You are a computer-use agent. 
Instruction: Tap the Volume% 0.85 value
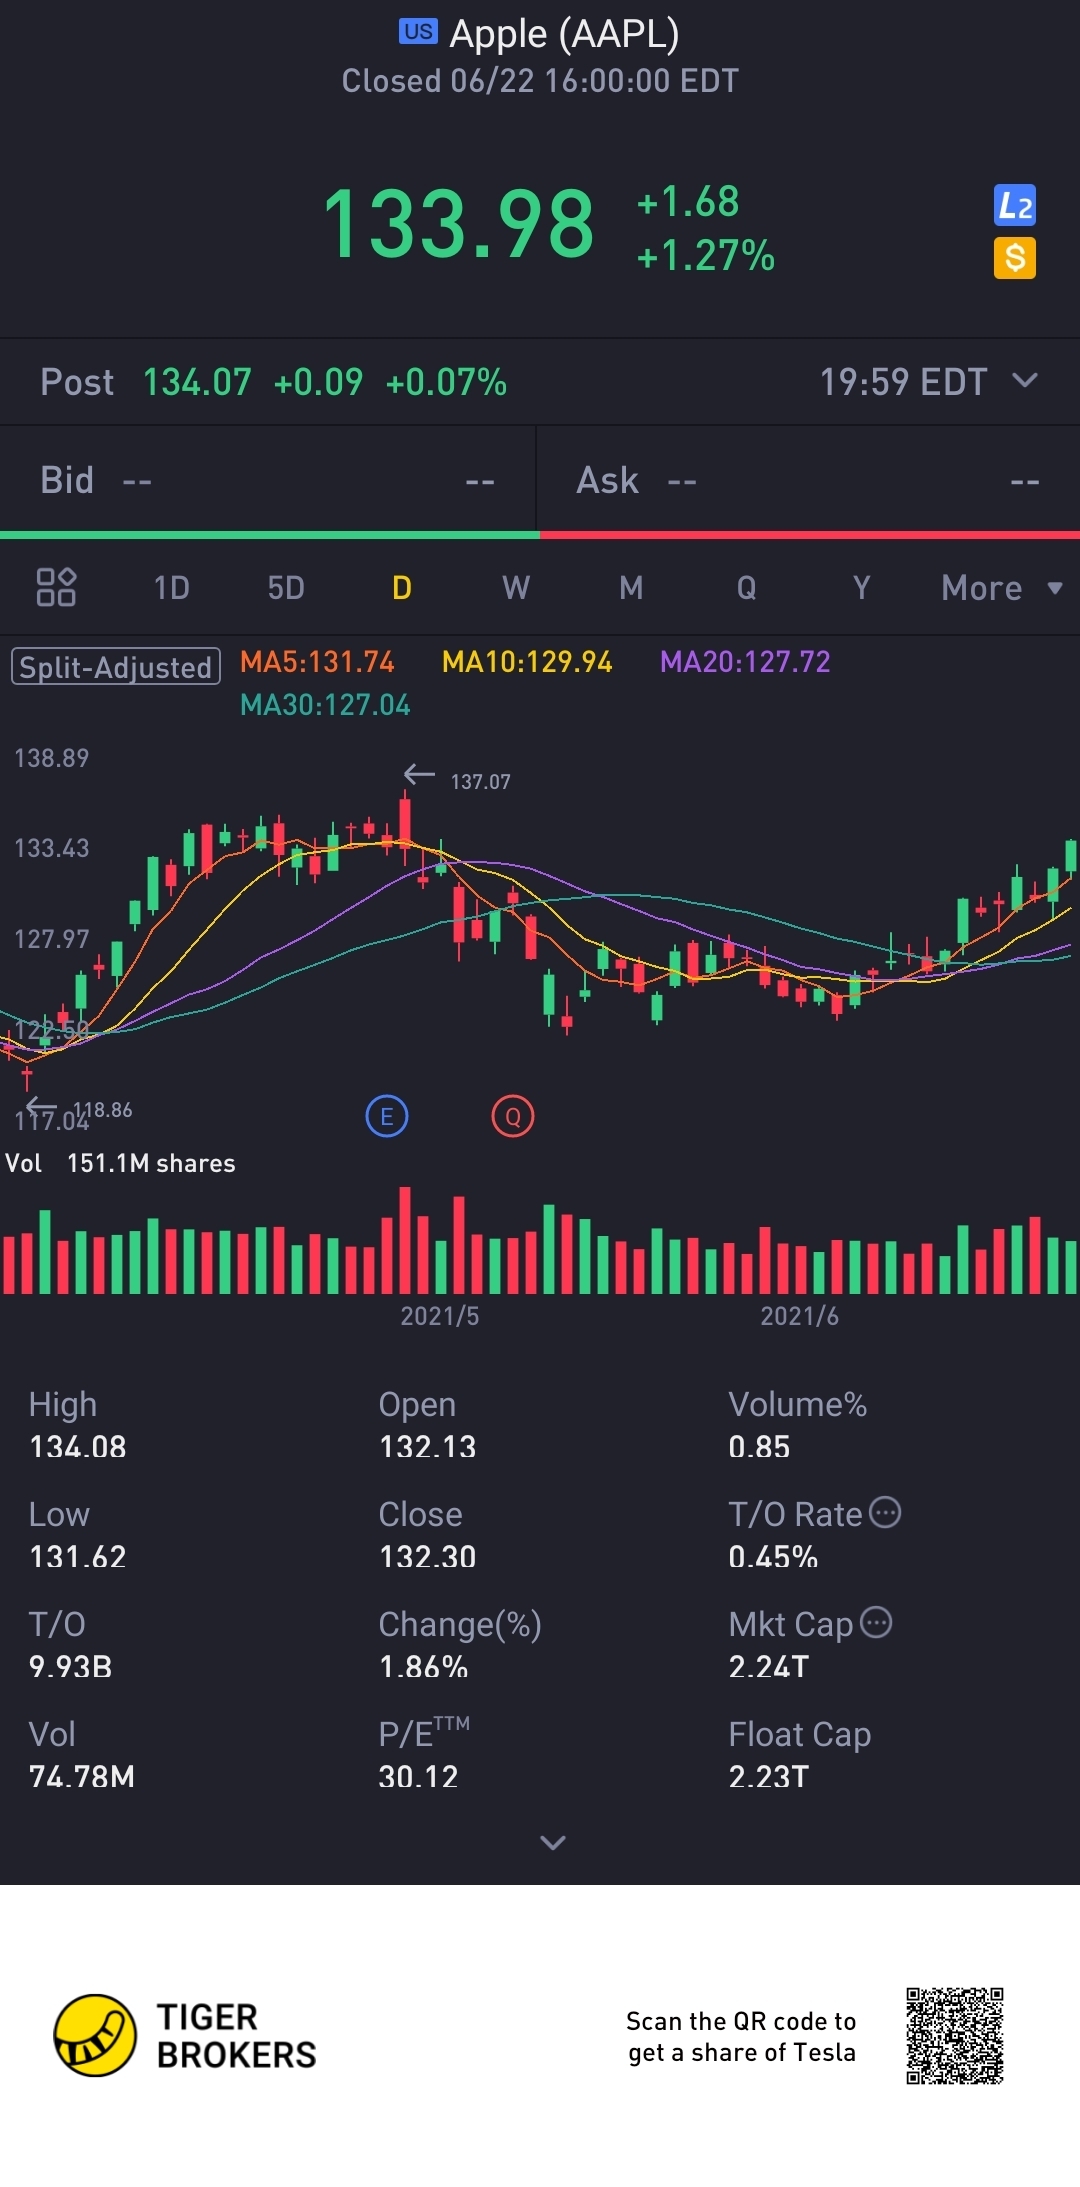[759, 1447]
